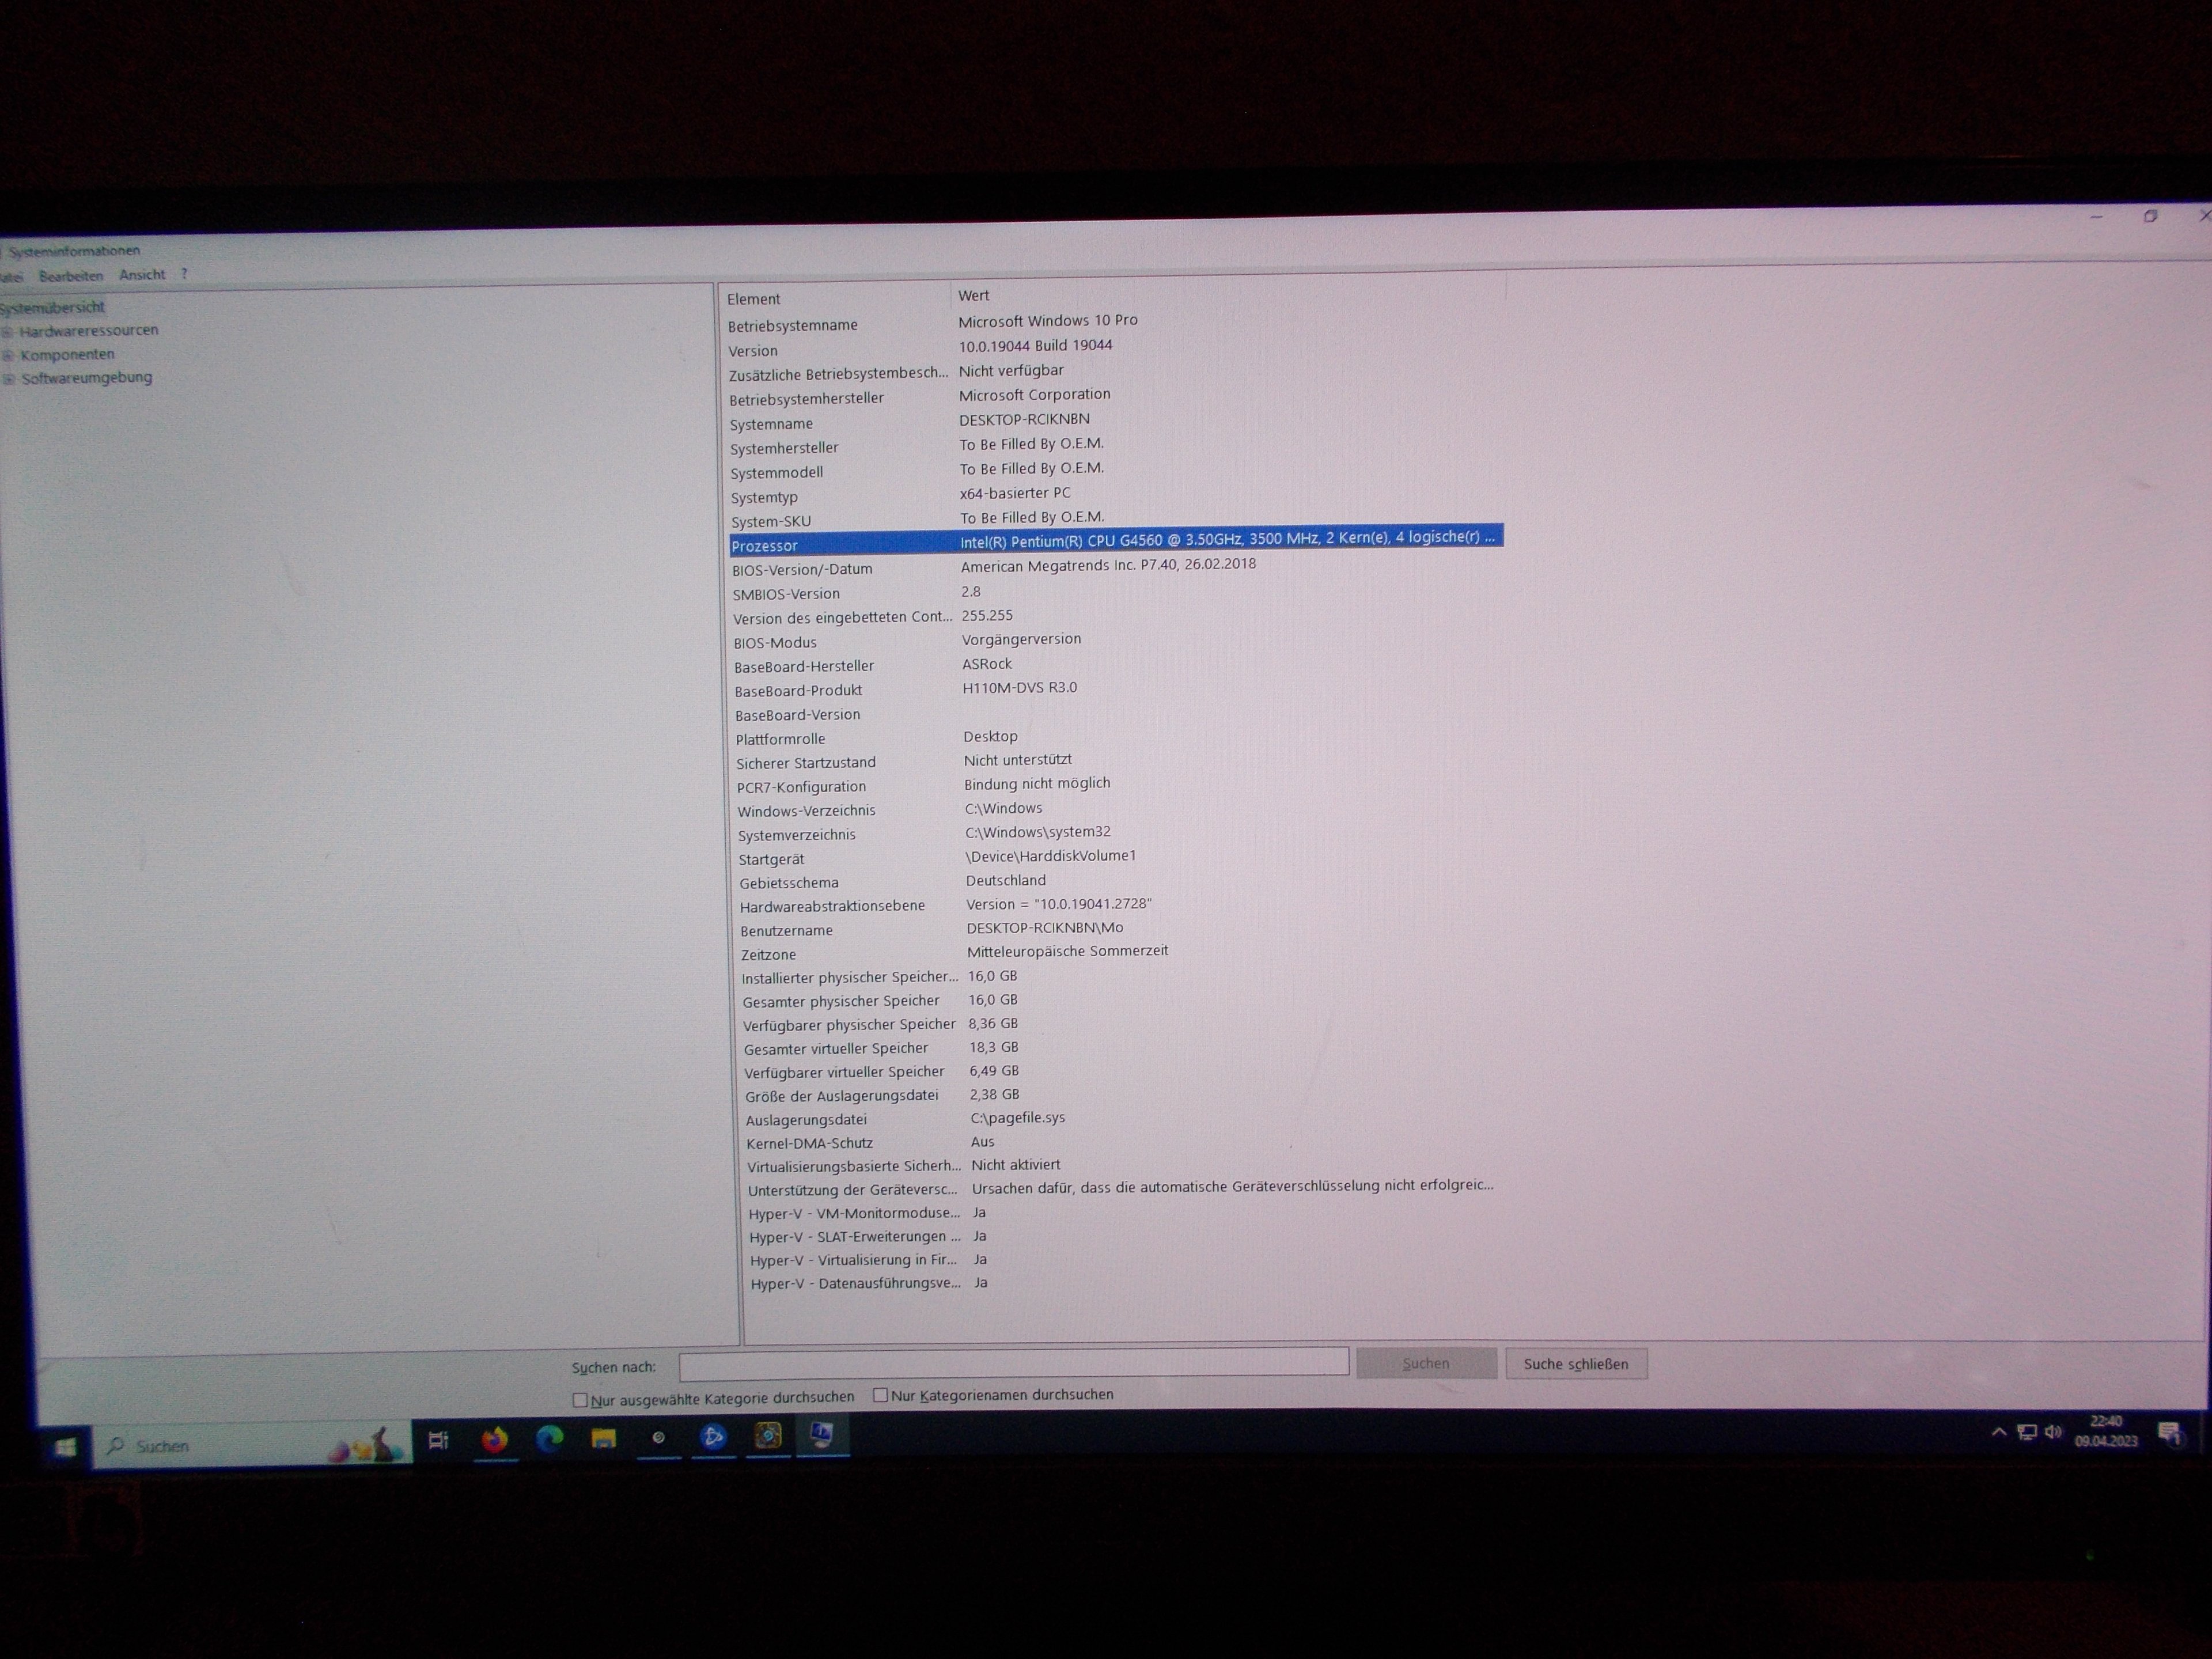
Task: Click the Task View icon
Action: (438, 1440)
